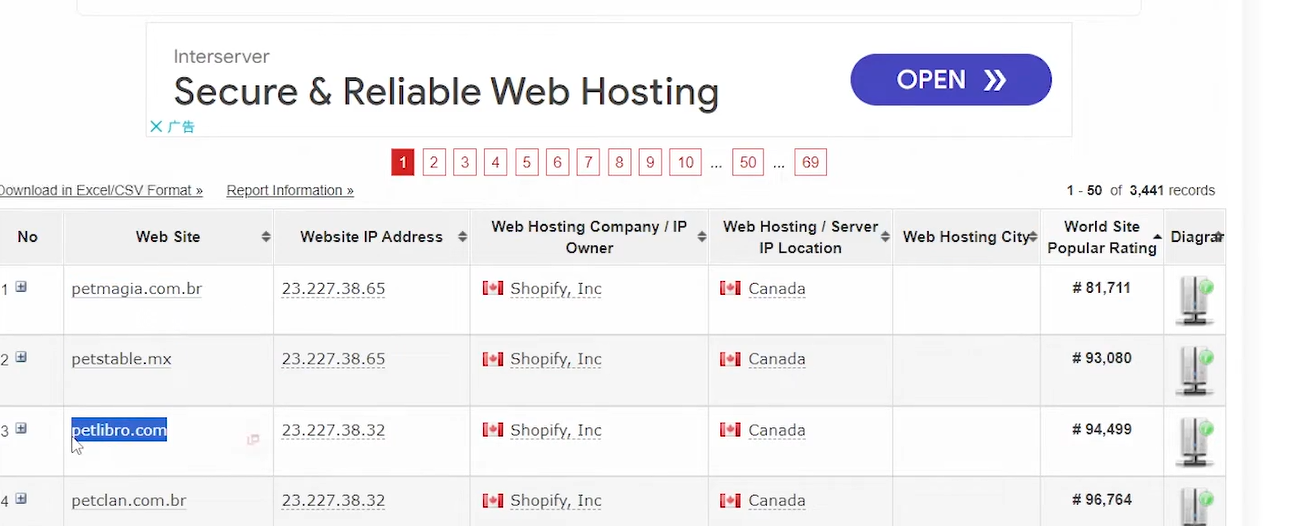Click location flag next to Canada in petstable row
The height and width of the screenshot is (526, 1296).
click(x=730, y=358)
